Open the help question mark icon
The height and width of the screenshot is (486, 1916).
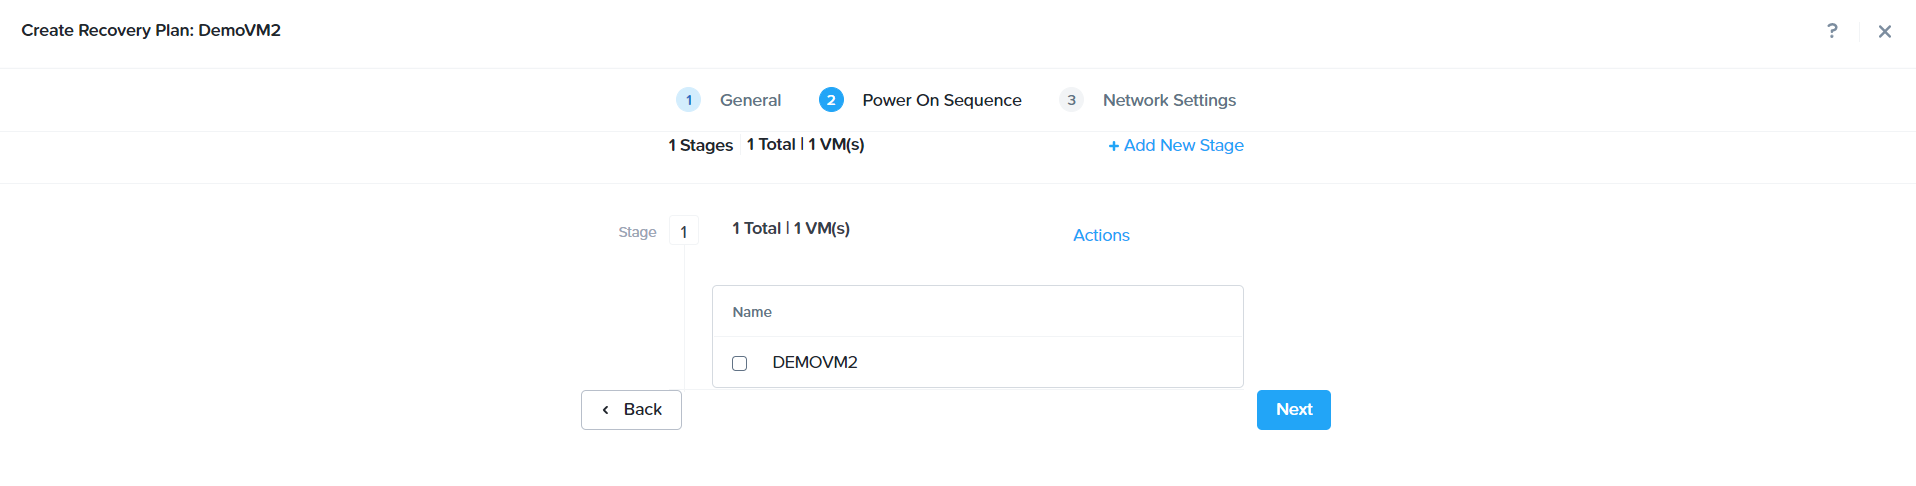tap(1831, 31)
